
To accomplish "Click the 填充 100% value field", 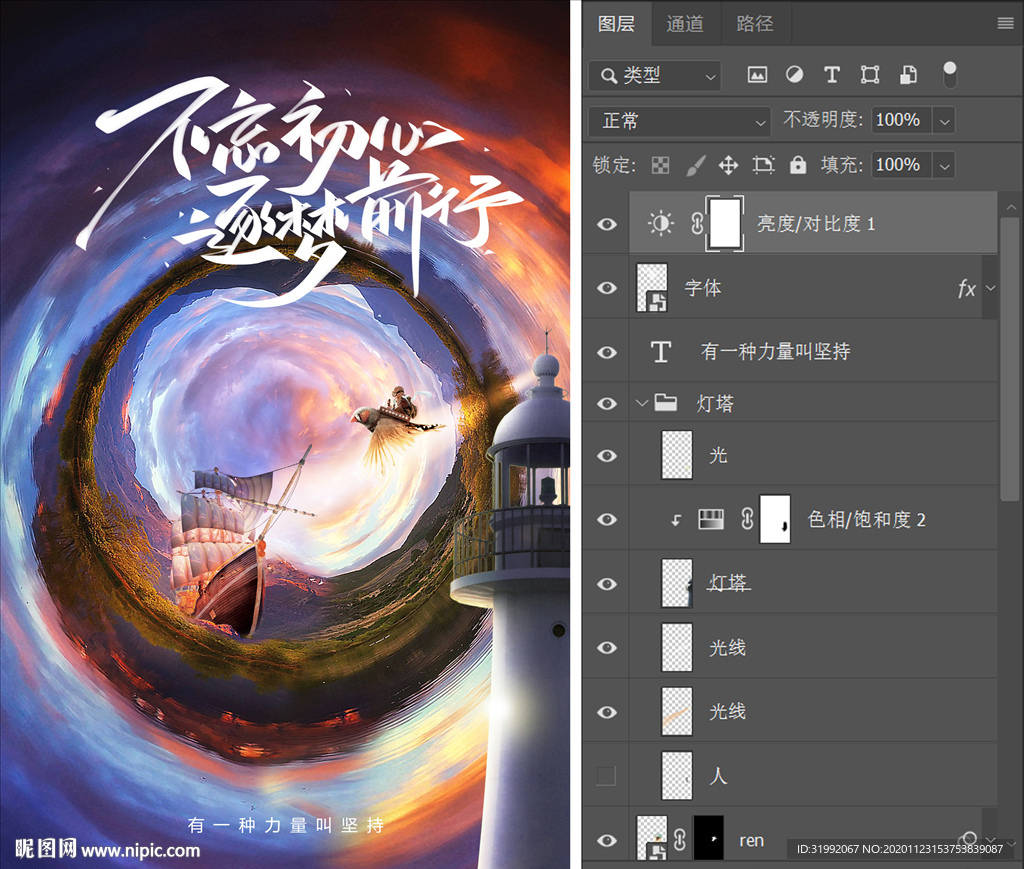I will 901,165.
